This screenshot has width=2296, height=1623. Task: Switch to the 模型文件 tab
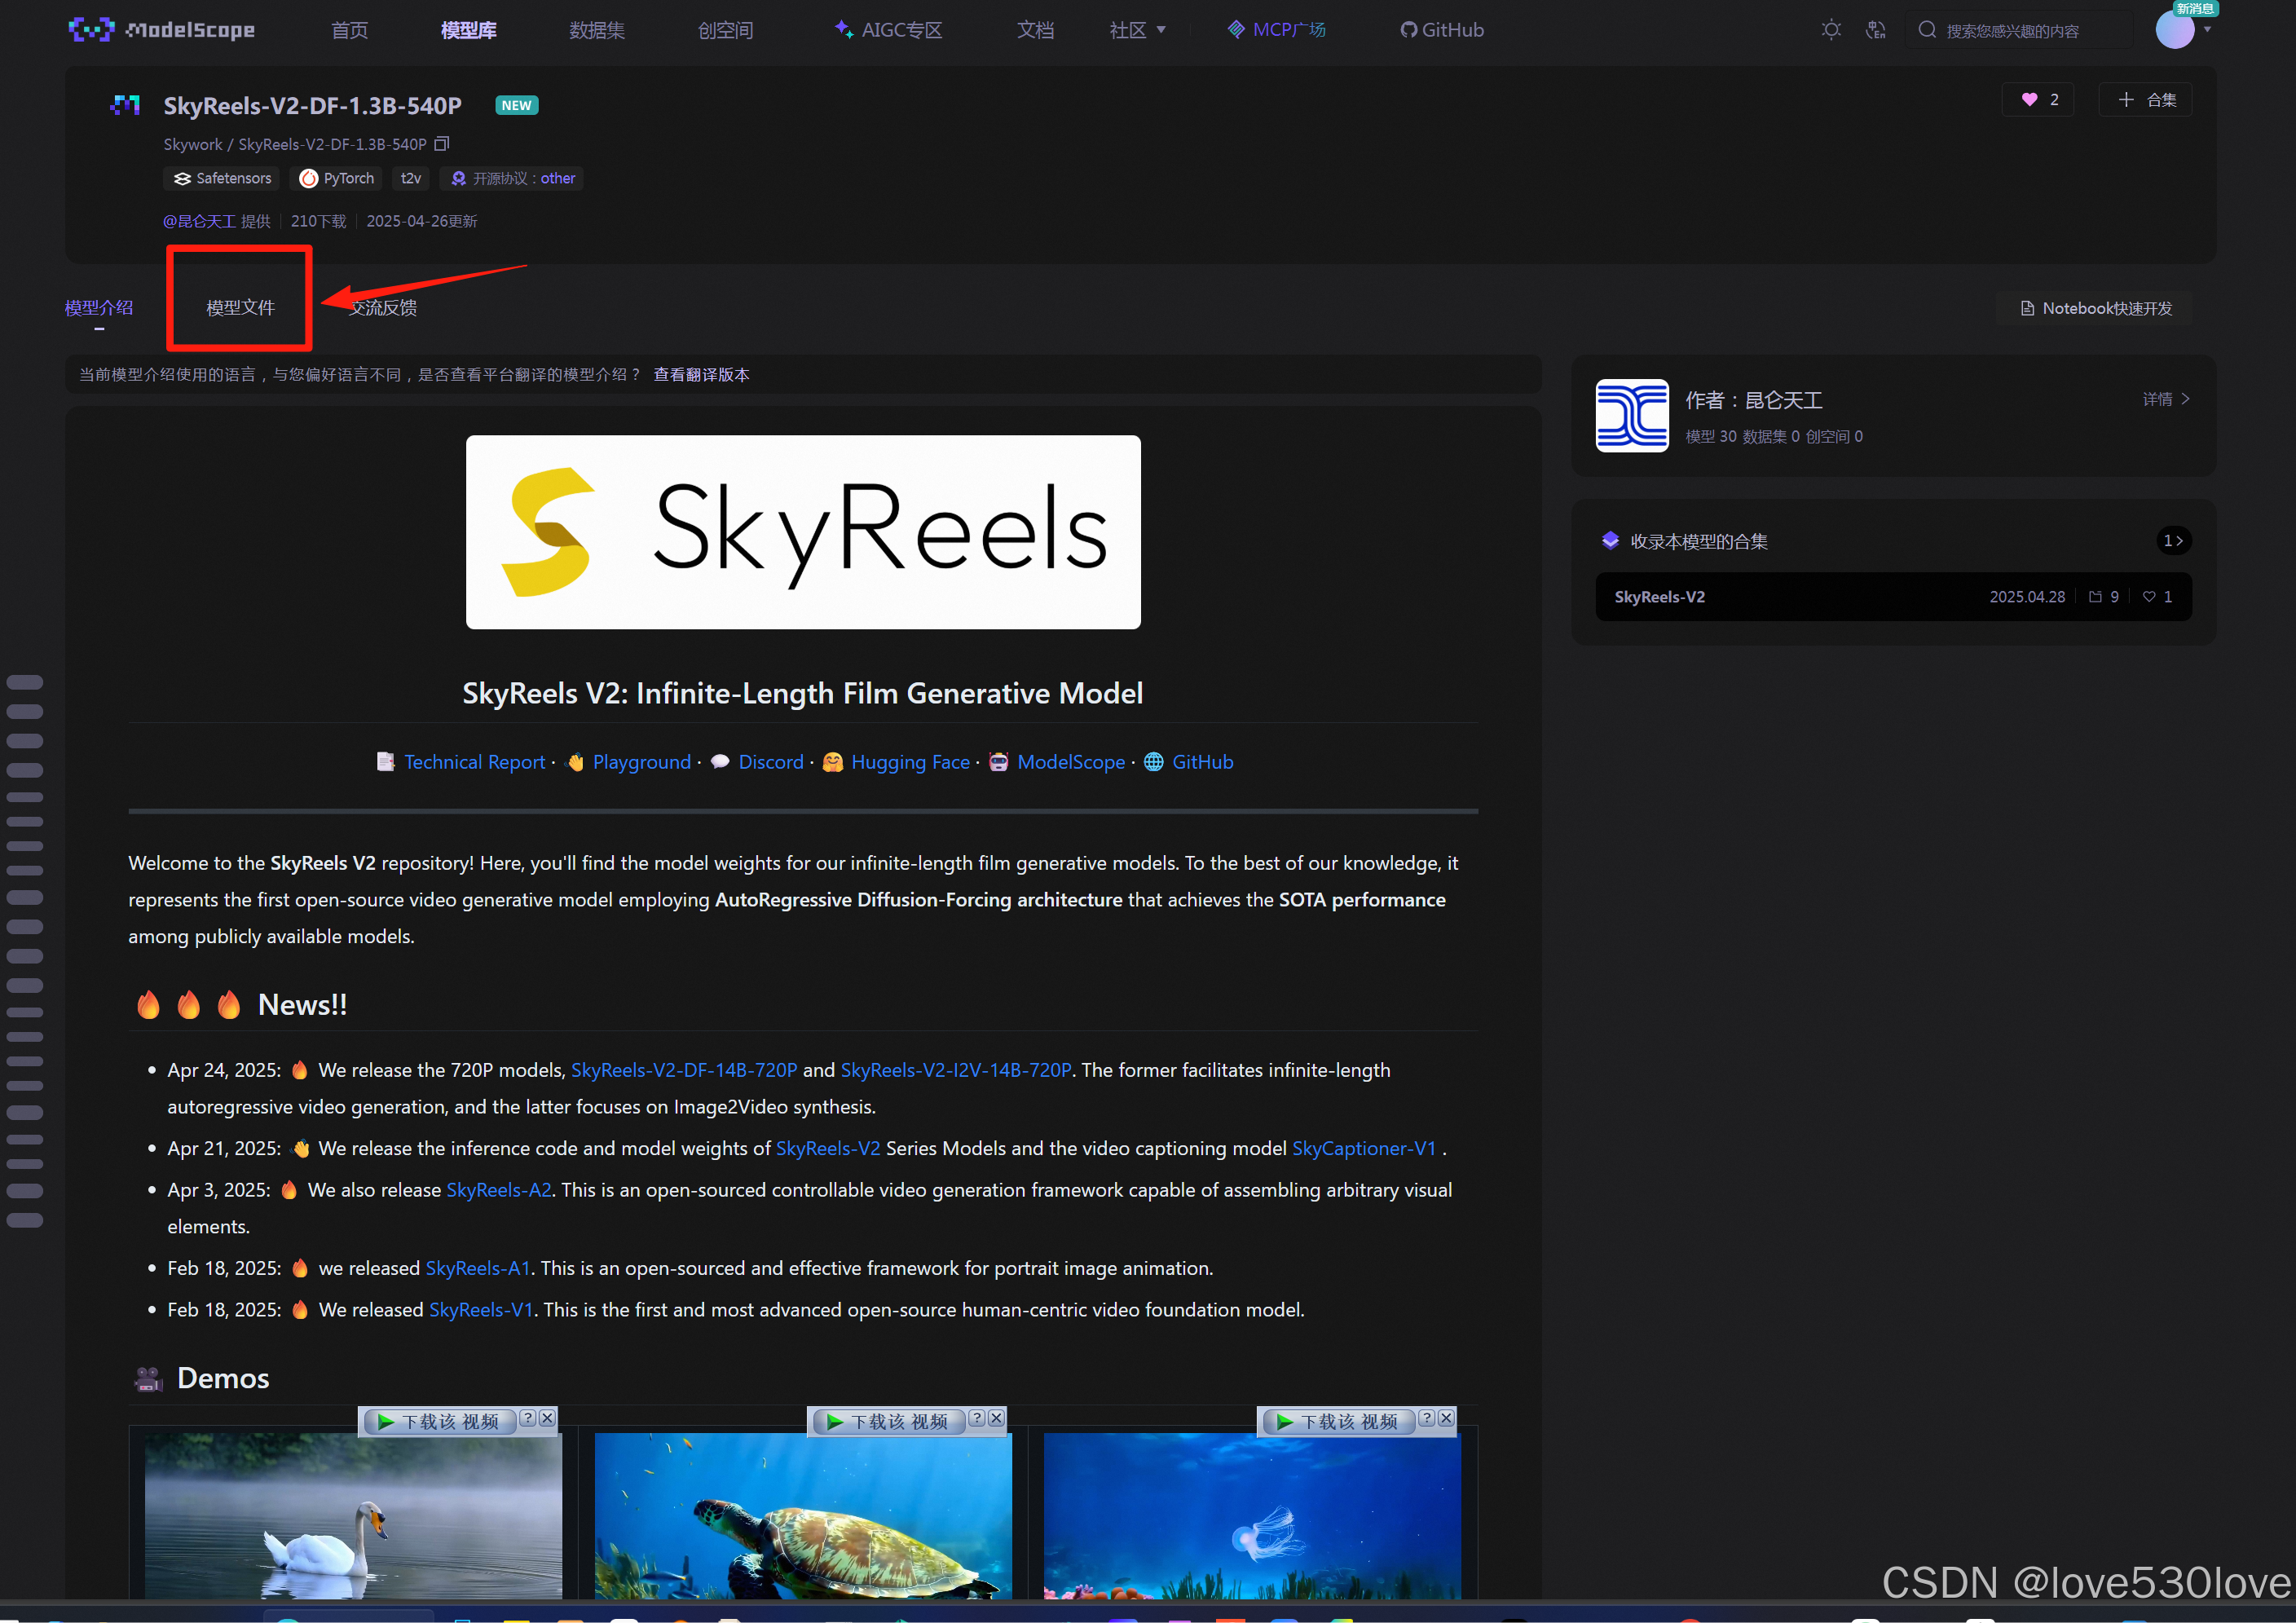[x=240, y=308]
